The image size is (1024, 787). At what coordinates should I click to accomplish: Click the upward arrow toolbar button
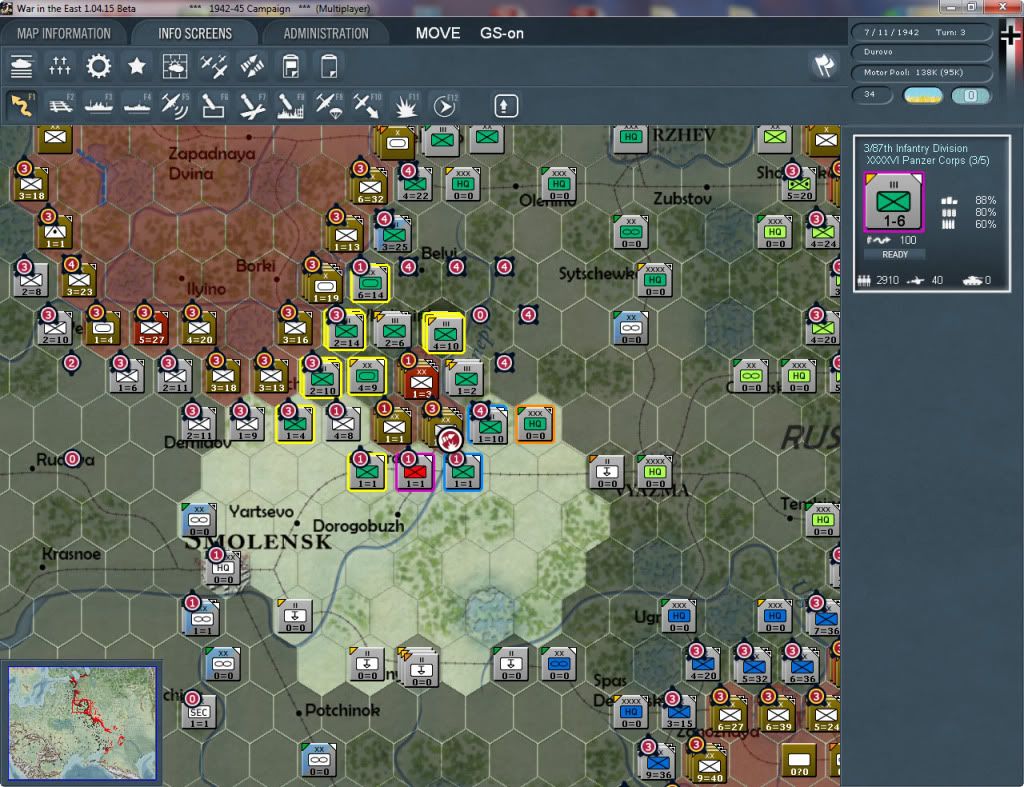point(505,106)
